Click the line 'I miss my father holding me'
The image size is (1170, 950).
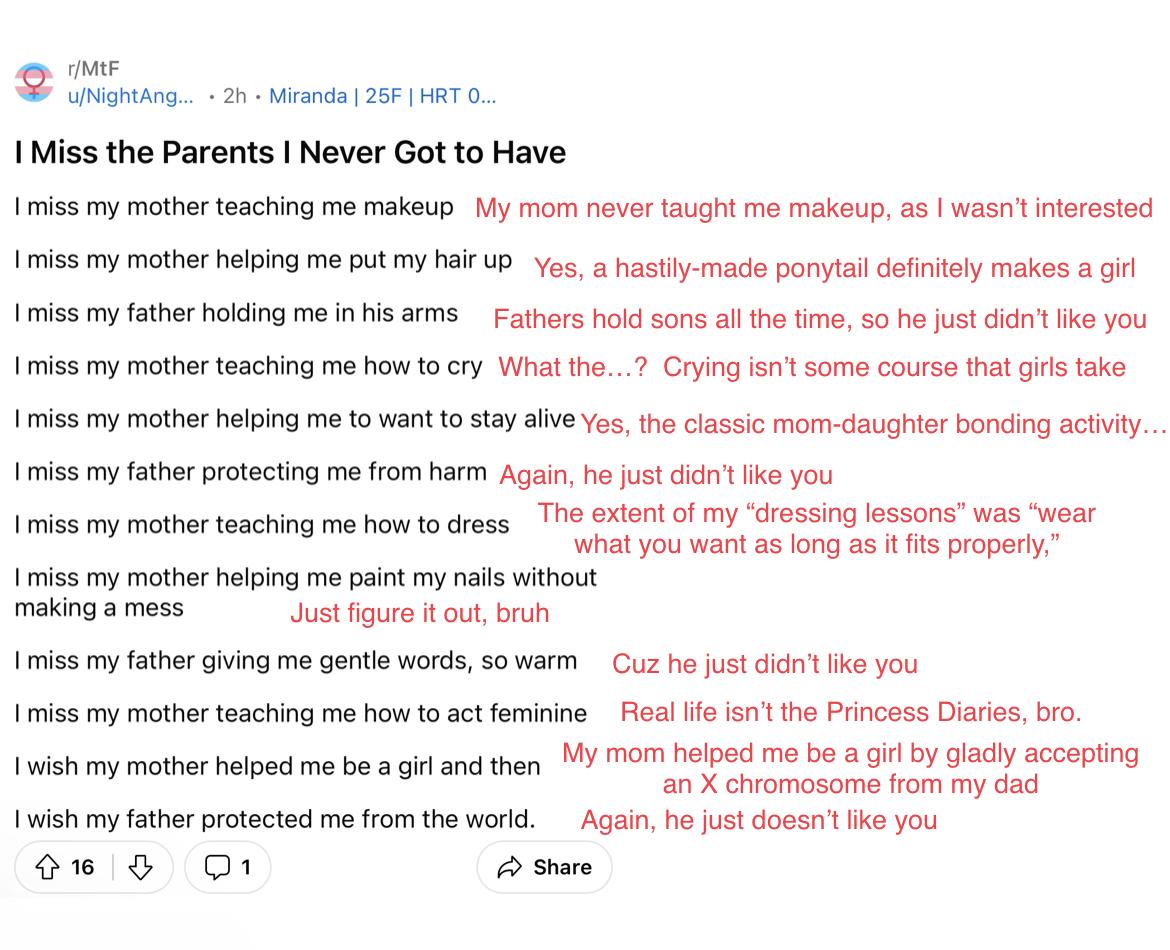tap(236, 313)
